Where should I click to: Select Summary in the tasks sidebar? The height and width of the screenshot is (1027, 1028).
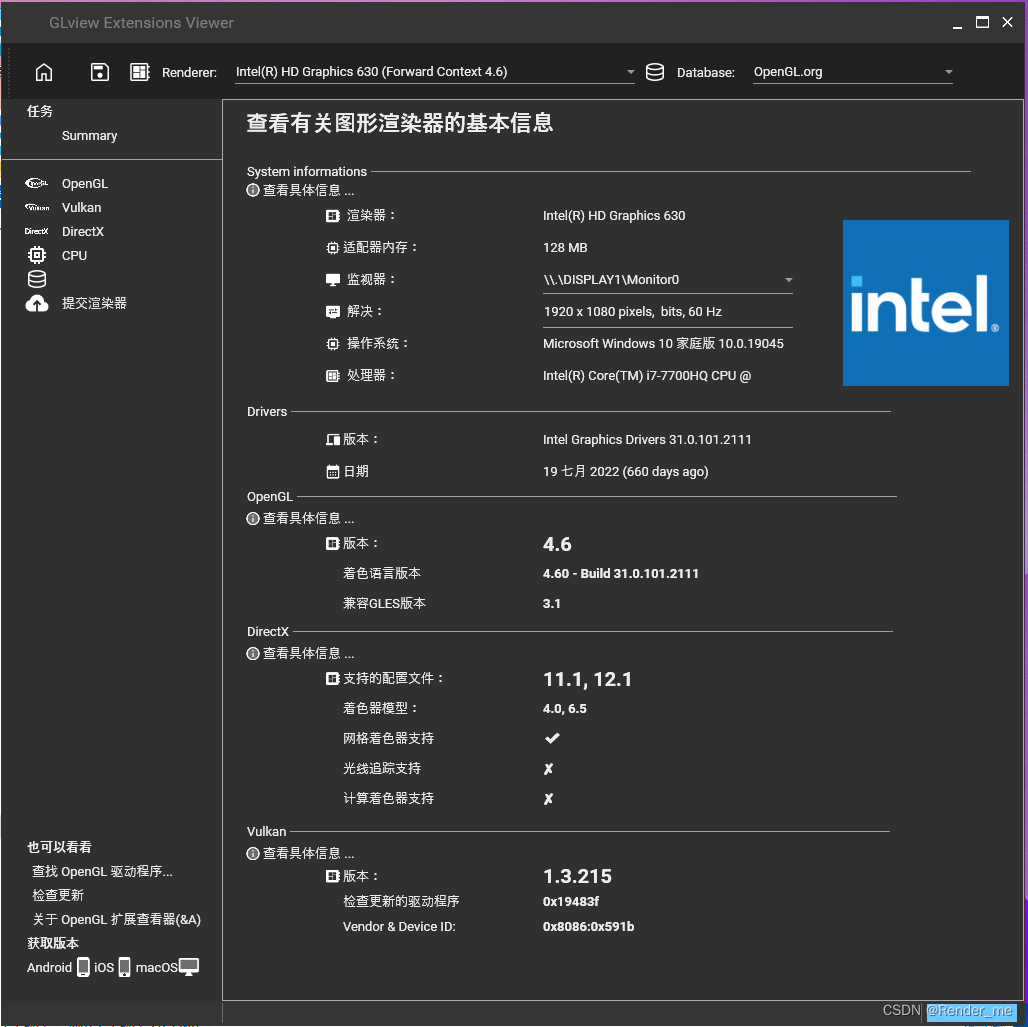click(89, 136)
